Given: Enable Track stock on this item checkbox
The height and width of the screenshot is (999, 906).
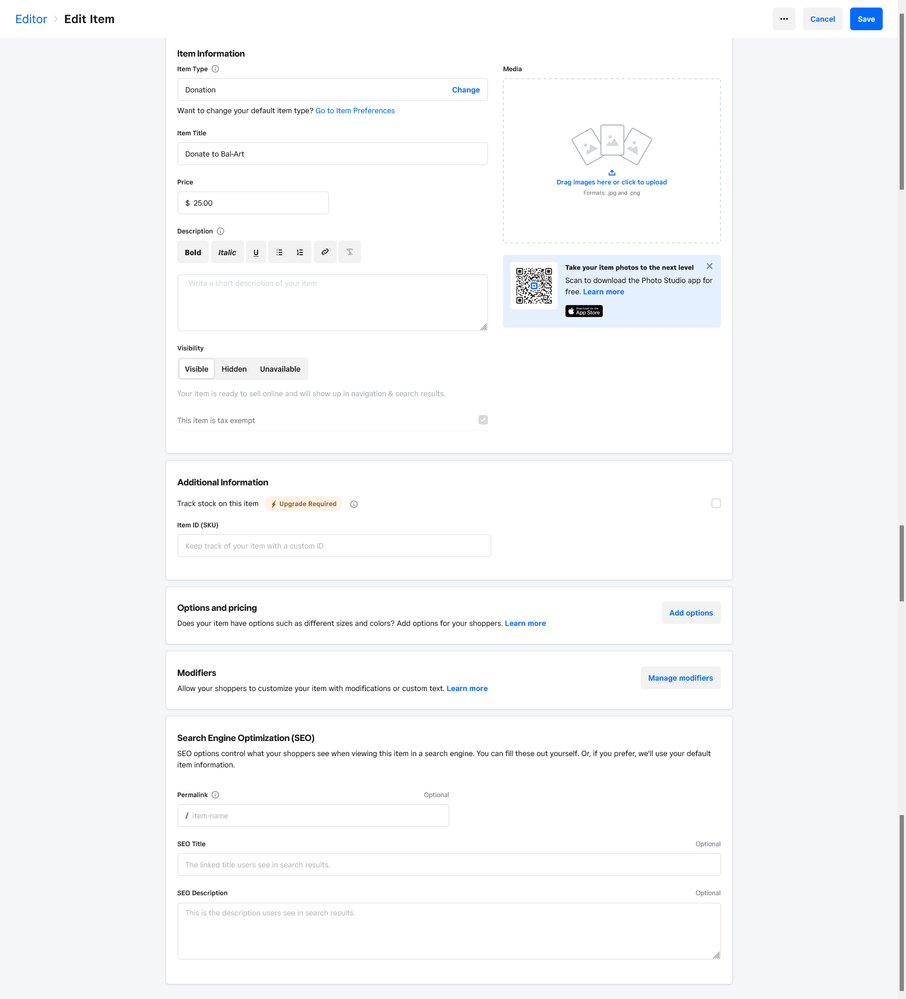Looking at the screenshot, I should pos(716,504).
